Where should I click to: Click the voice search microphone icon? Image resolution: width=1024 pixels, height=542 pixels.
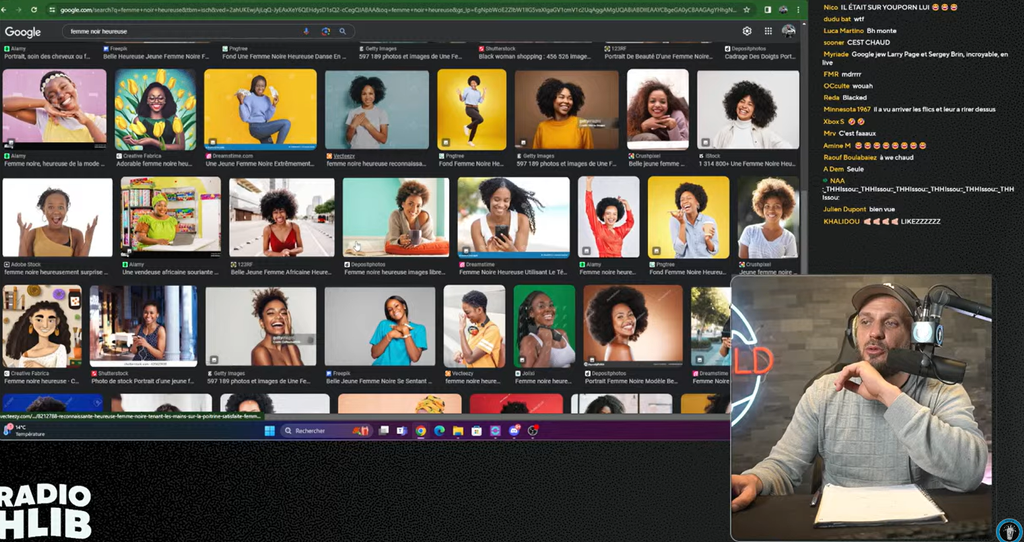coord(306,32)
